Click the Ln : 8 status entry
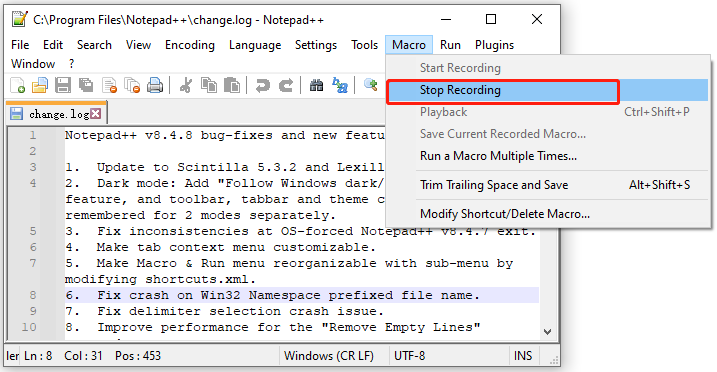Image resolution: width=717 pixels, height=372 pixels. click(x=38, y=356)
